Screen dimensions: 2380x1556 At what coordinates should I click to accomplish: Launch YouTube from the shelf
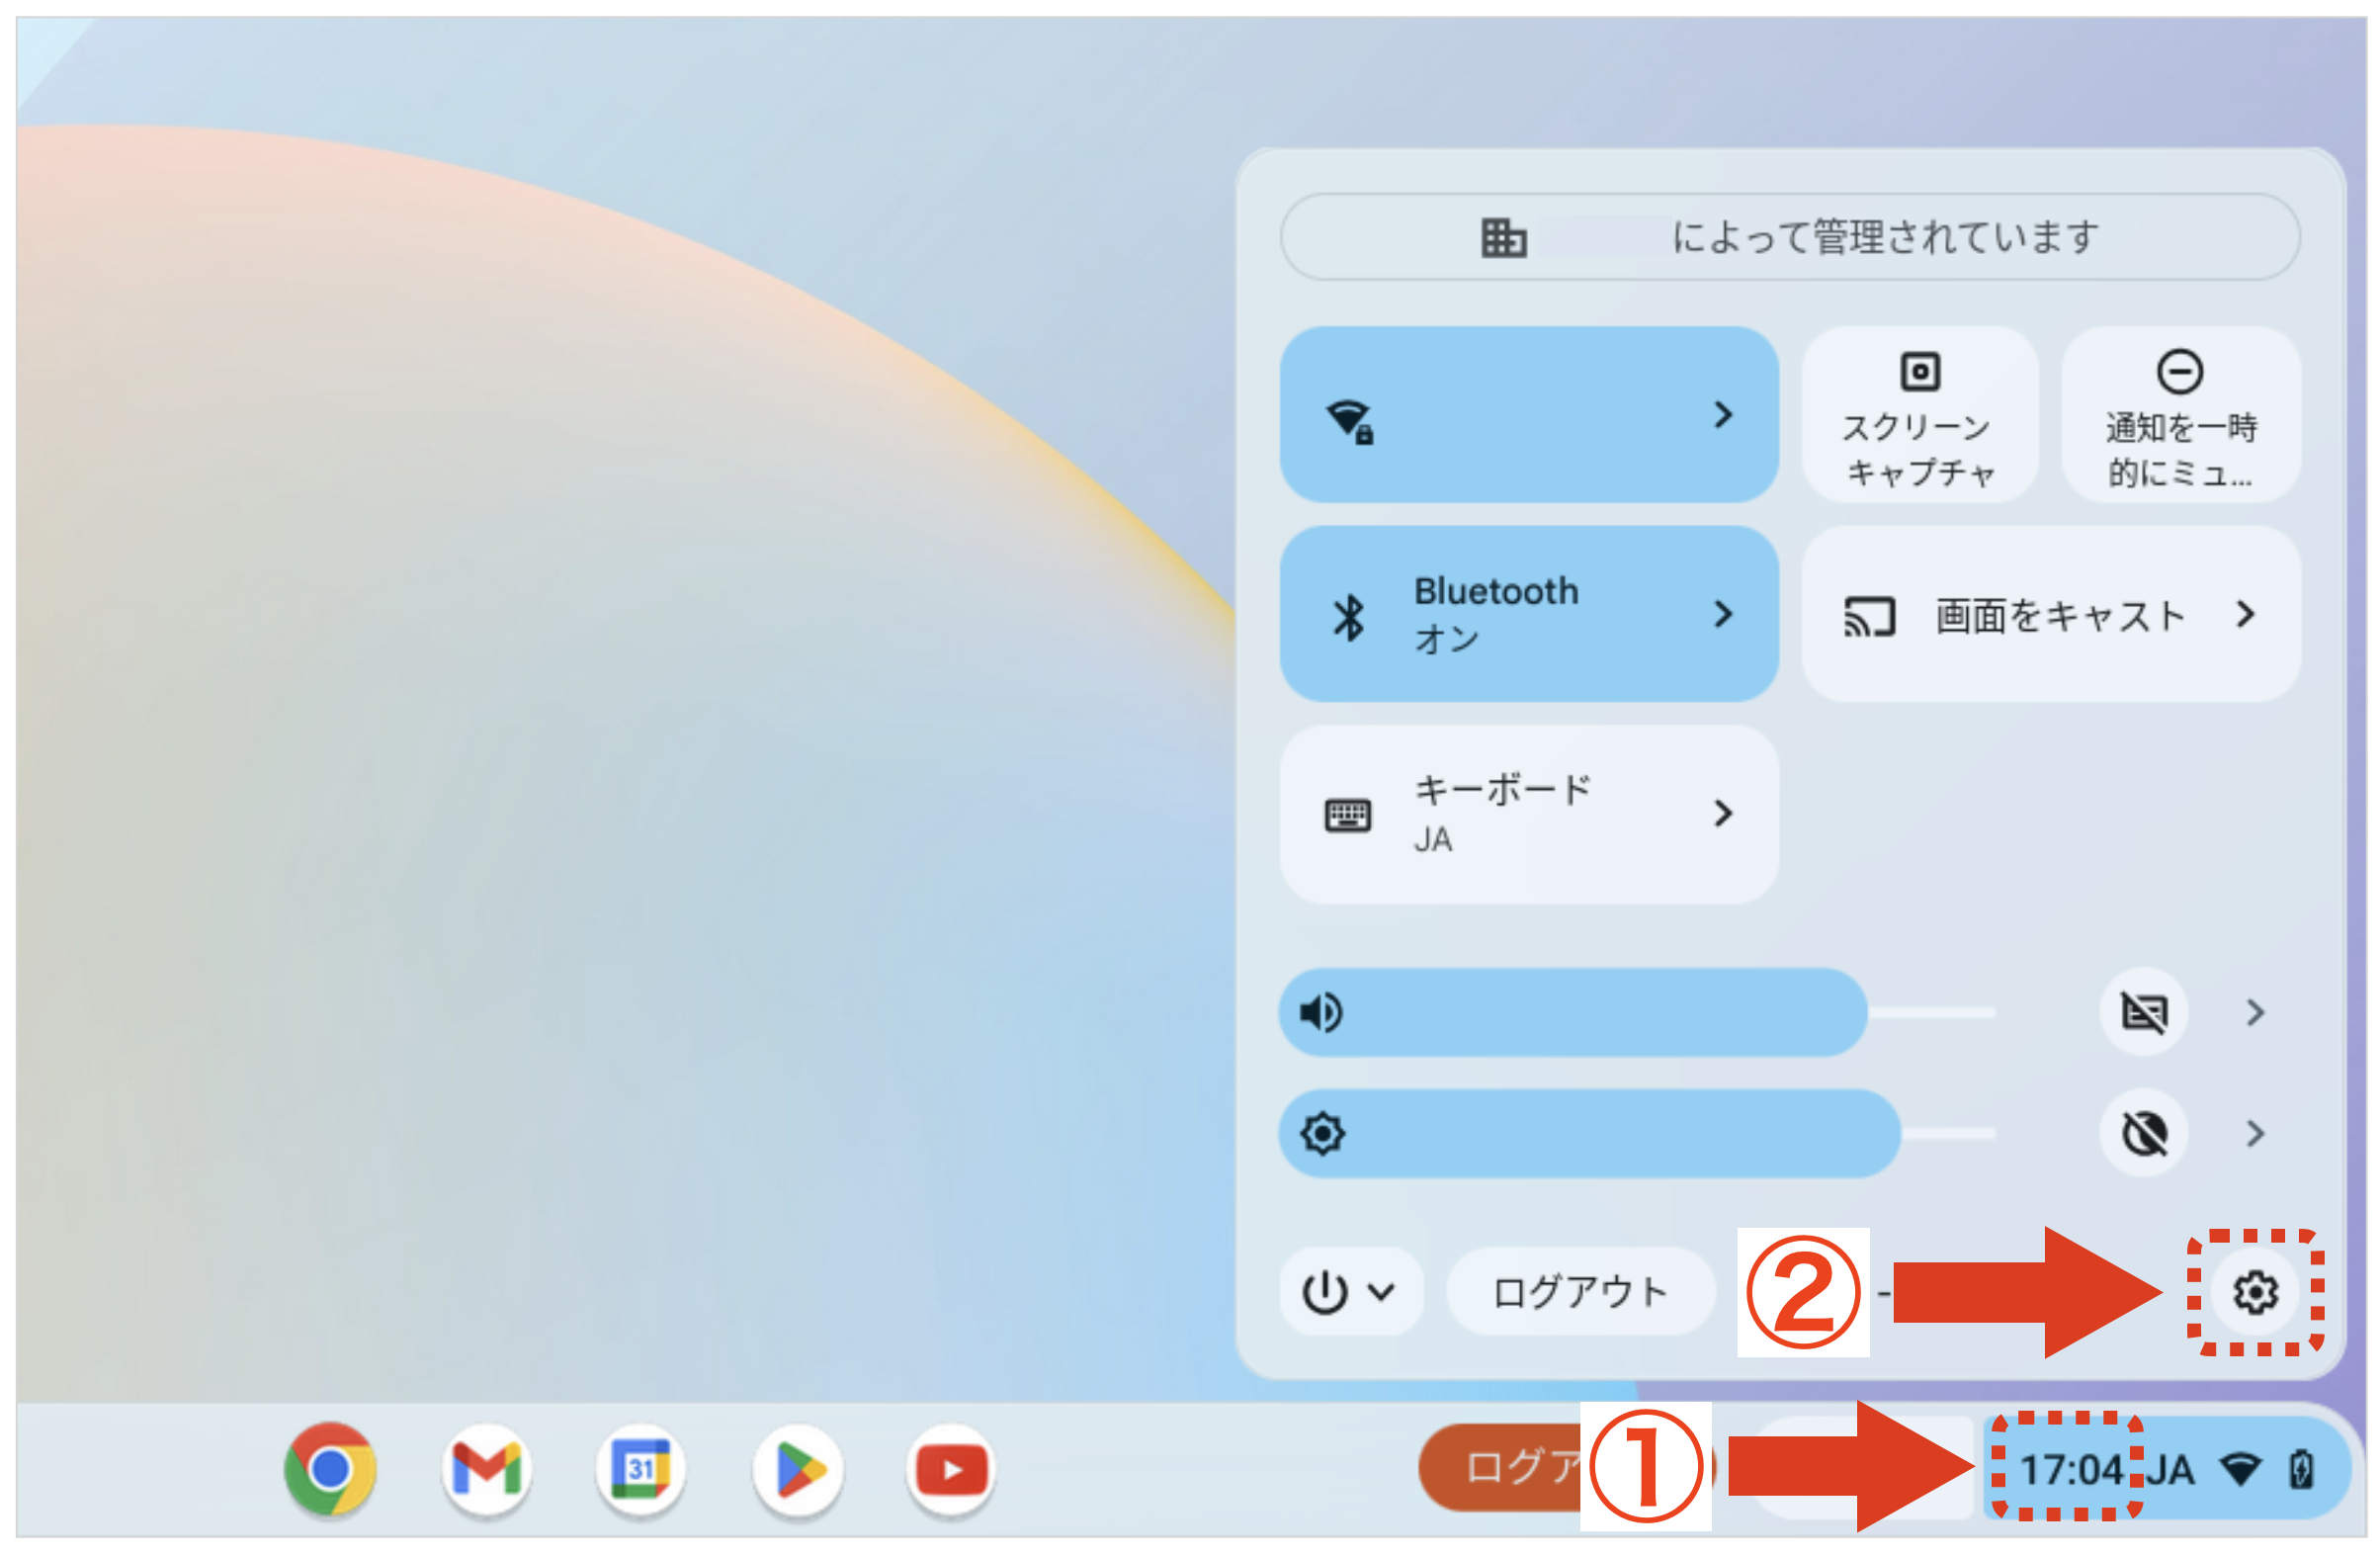951,1470
